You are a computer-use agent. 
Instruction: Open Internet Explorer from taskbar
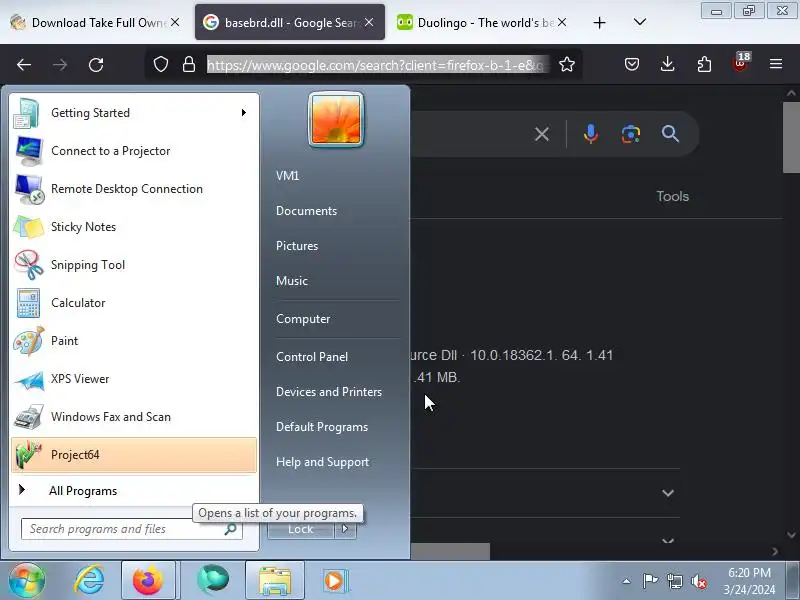coord(90,581)
